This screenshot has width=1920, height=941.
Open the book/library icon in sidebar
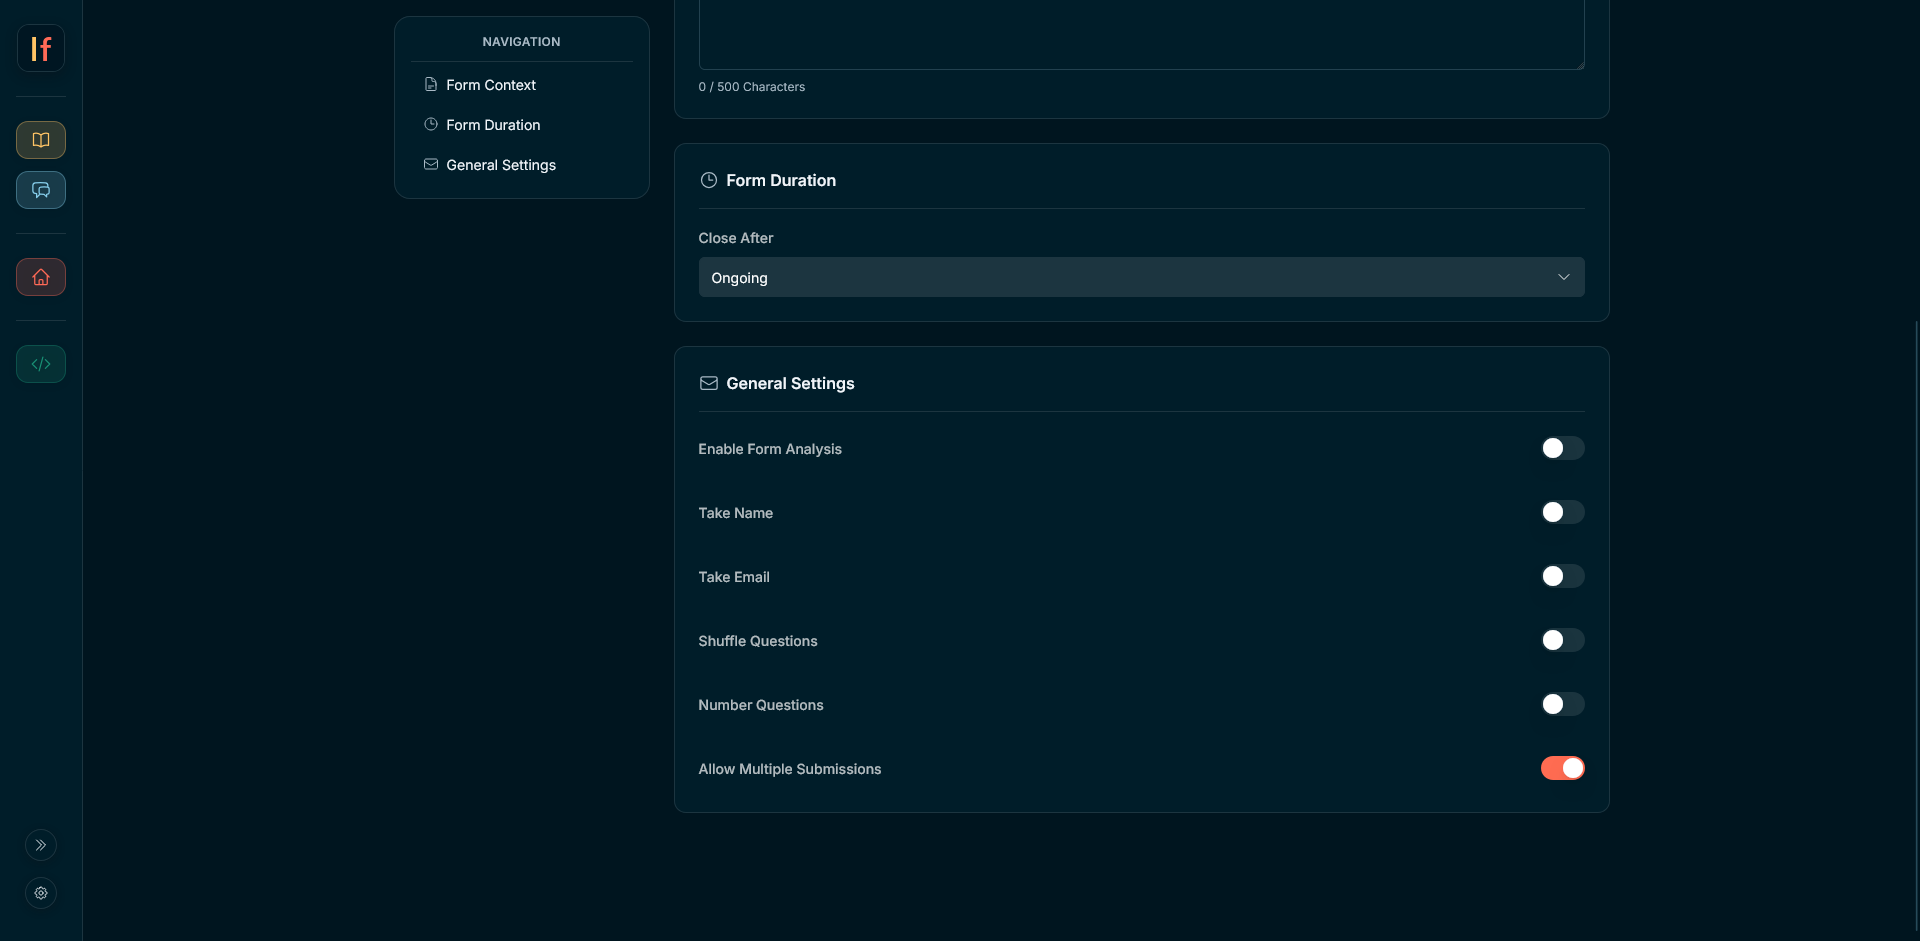[x=41, y=139]
